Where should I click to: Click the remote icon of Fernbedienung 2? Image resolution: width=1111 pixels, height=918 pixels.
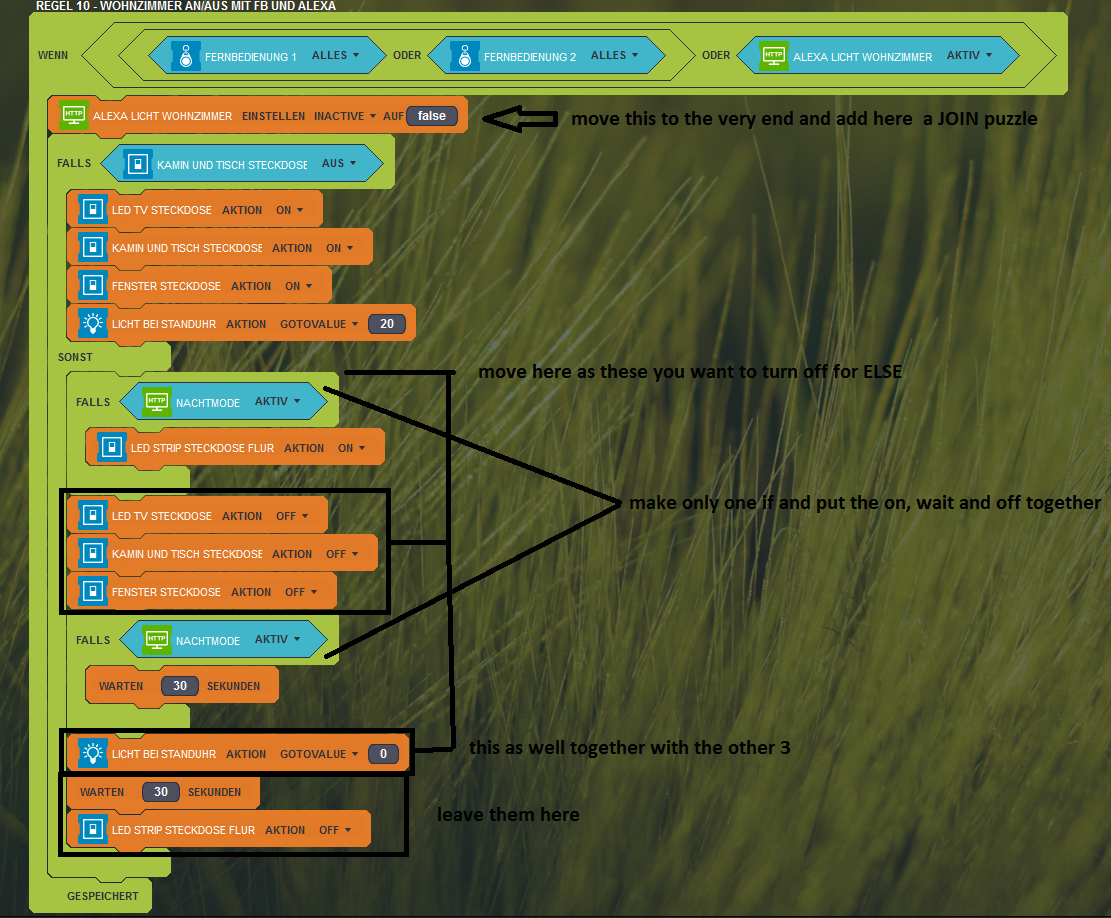coord(464,56)
